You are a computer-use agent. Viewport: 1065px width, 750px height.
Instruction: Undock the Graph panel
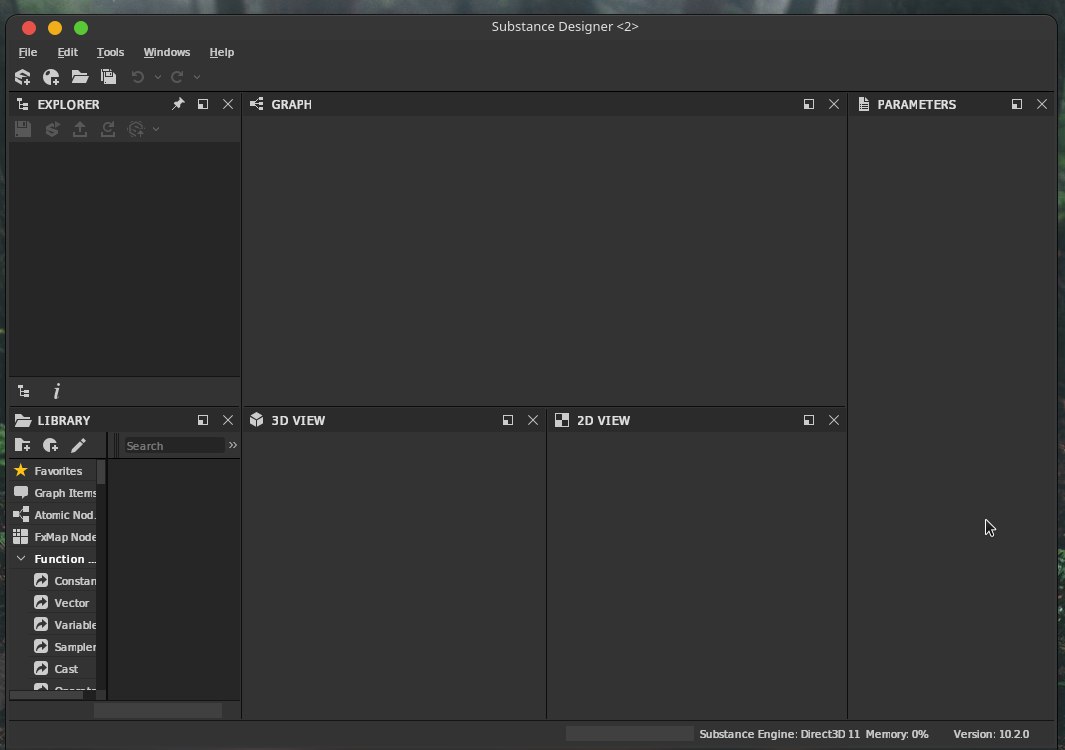coord(808,104)
